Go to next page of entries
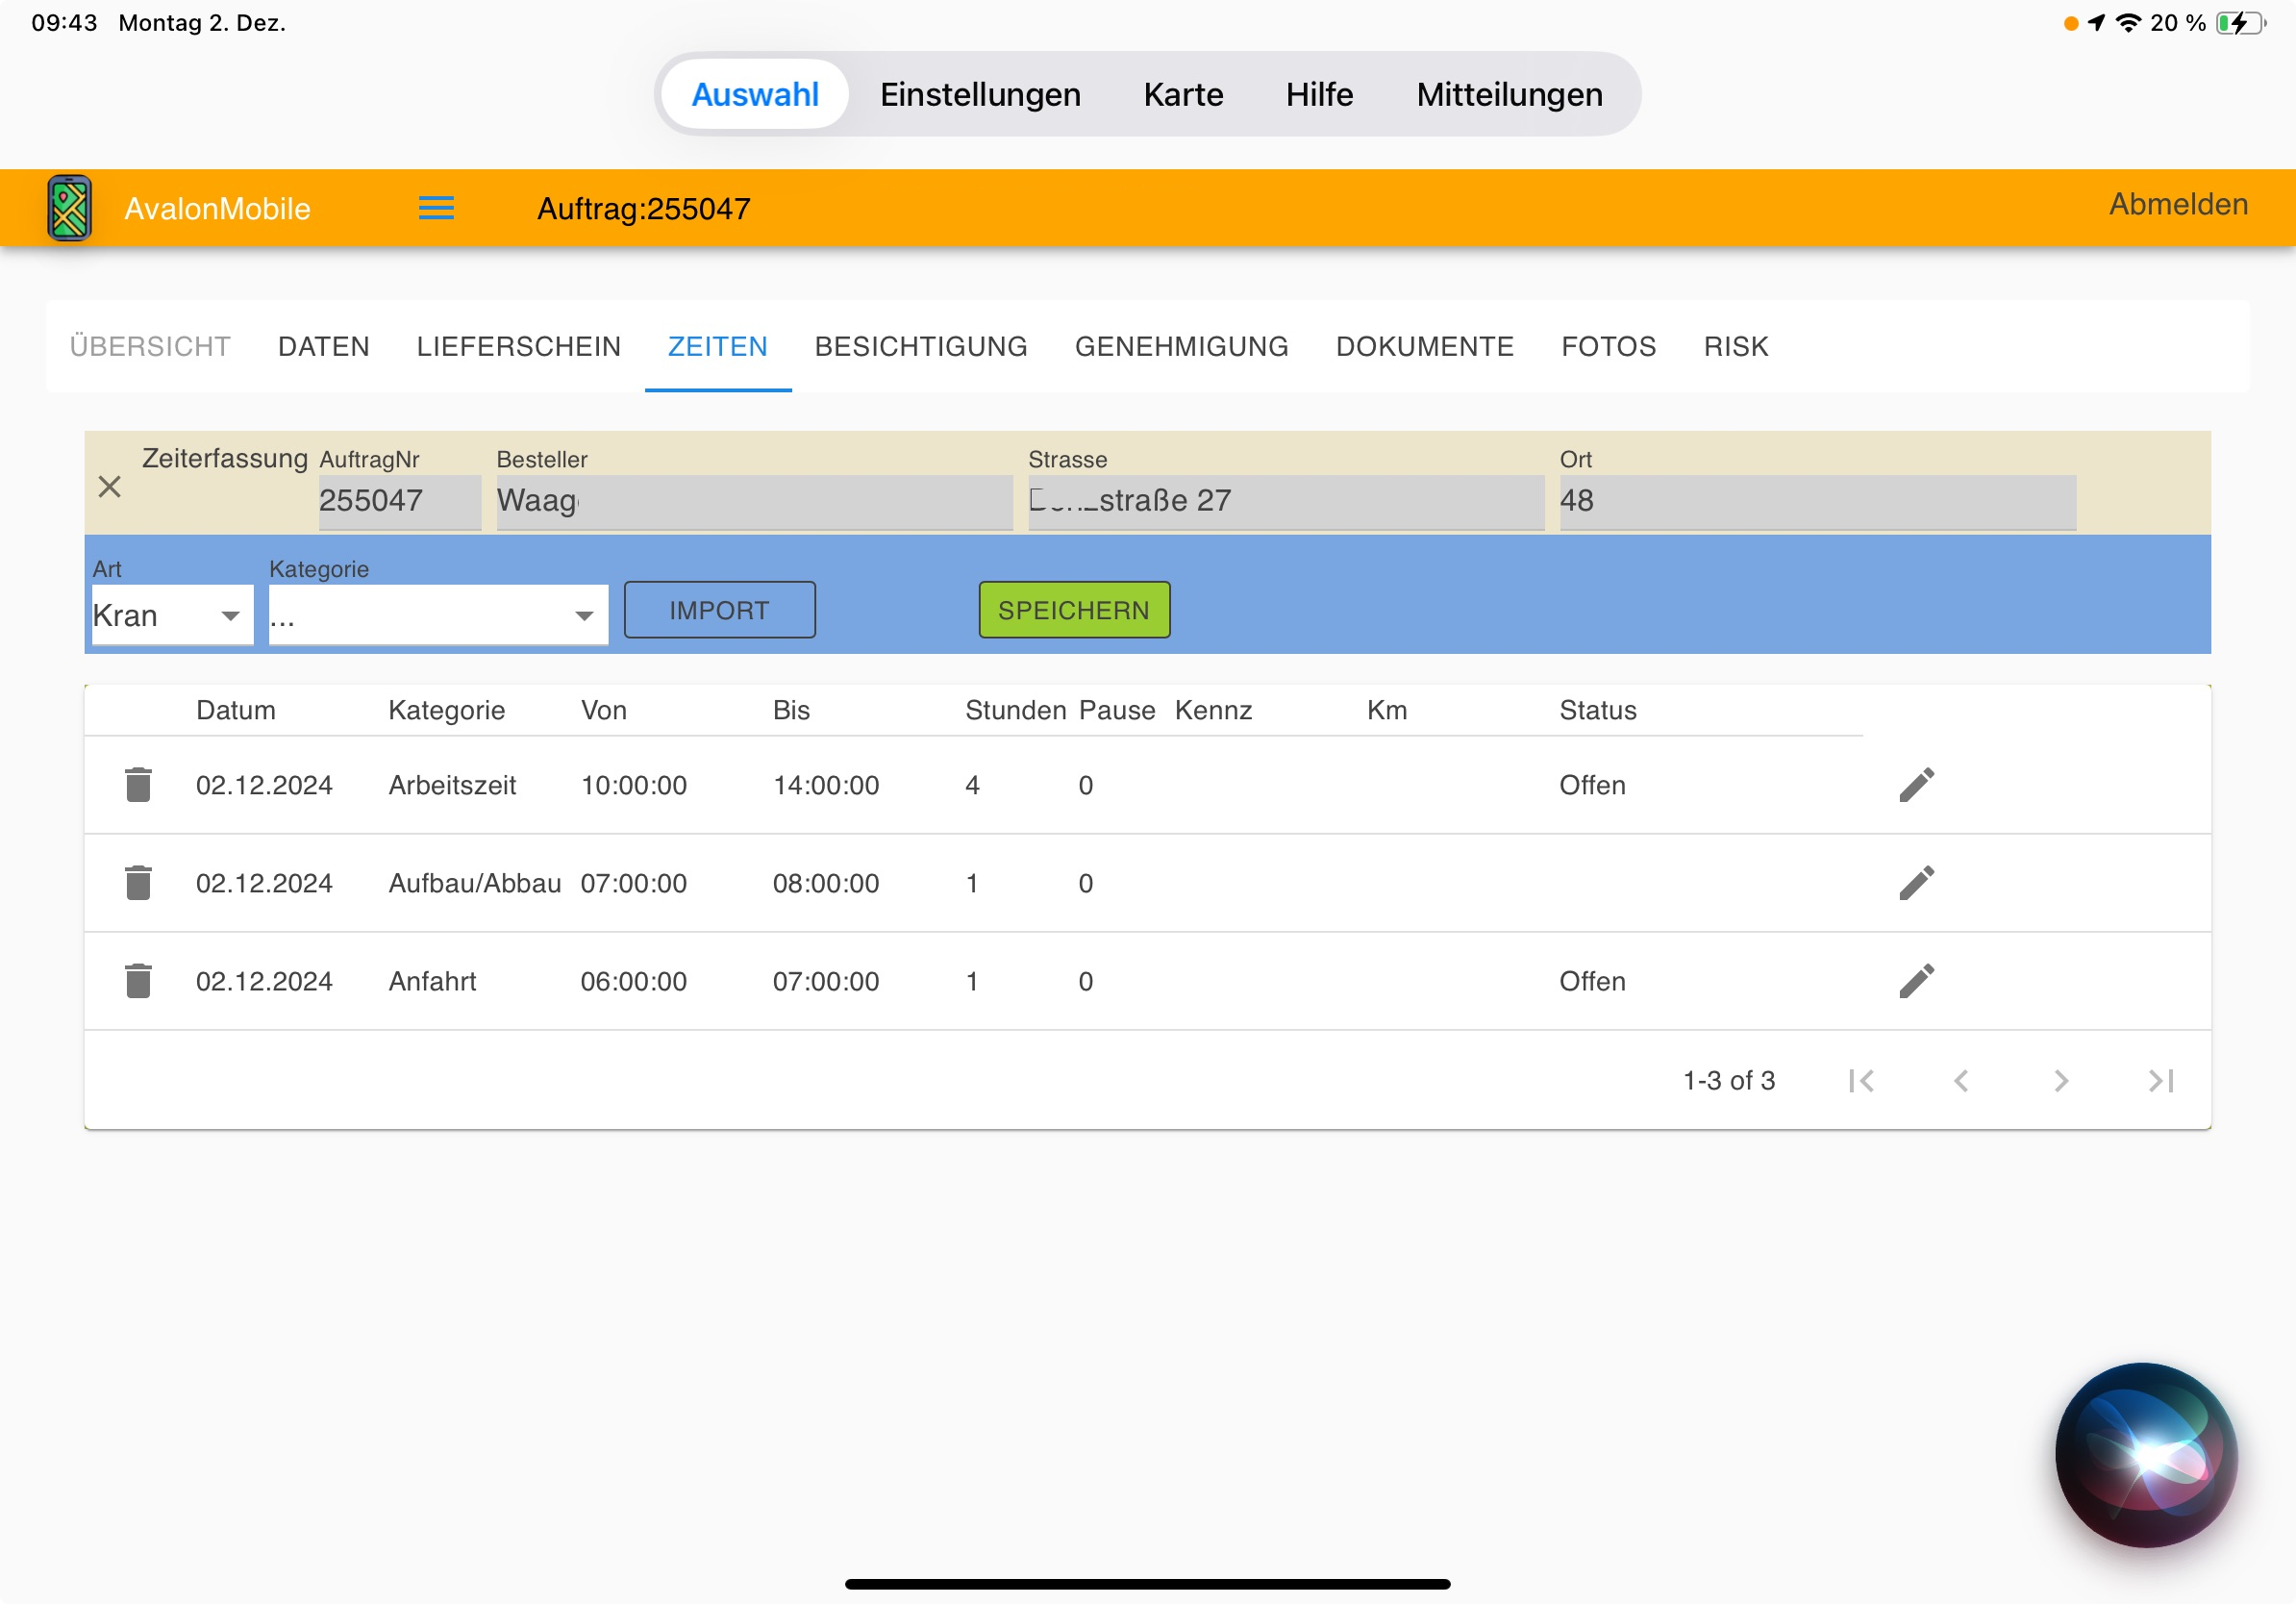 pyautogui.click(x=2061, y=1080)
